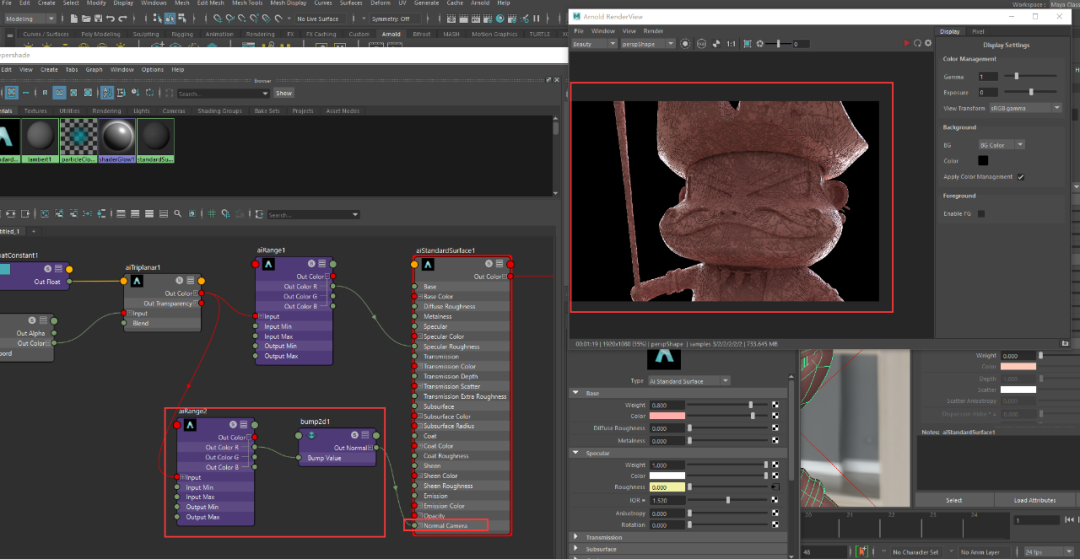1080x559 pixels.
Task: Click the Show button in Hypershade browser
Action: click(284, 93)
